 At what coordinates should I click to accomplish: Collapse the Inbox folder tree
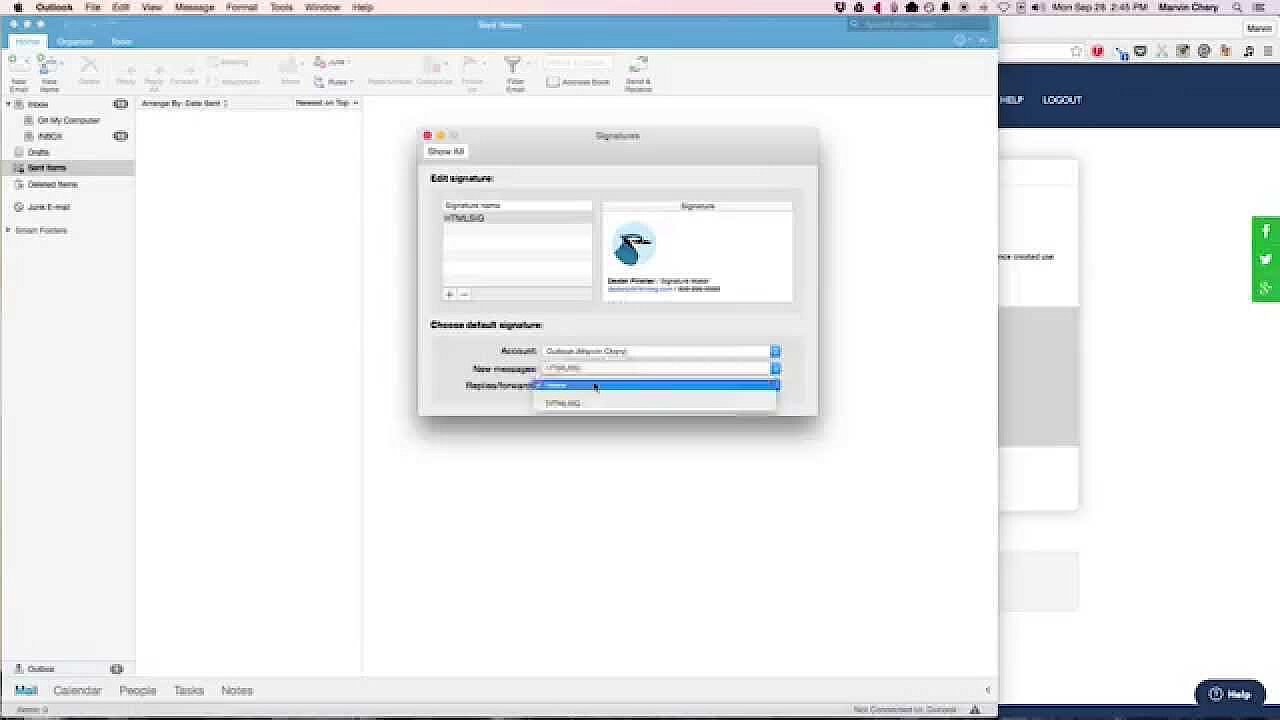(x=8, y=104)
